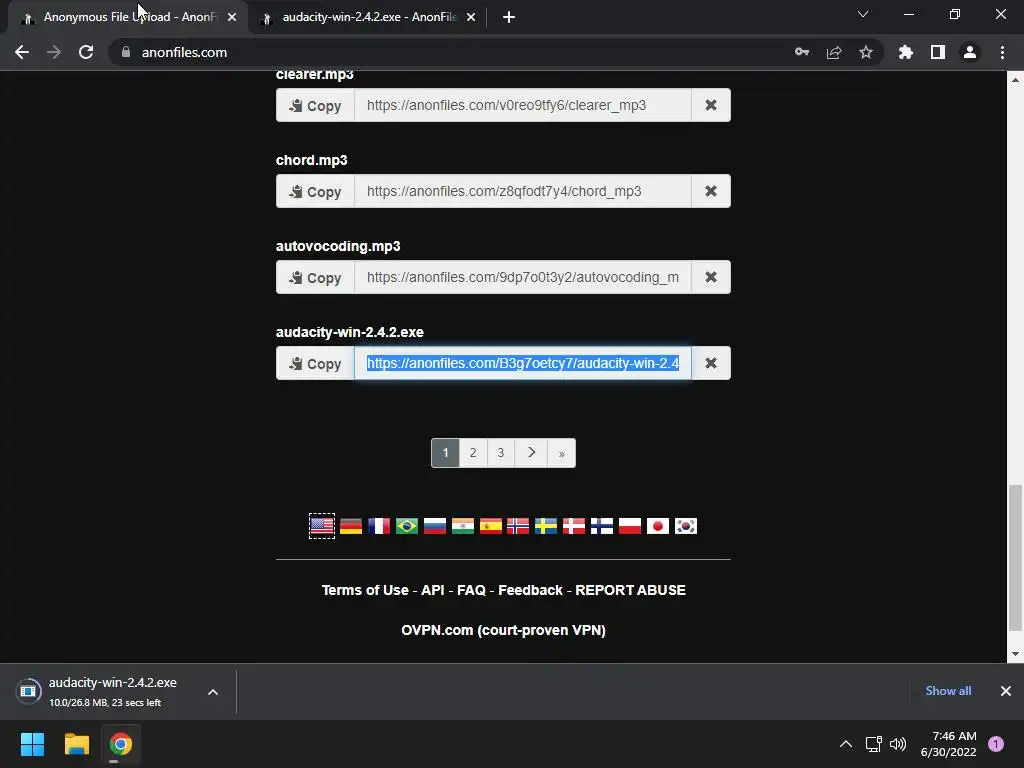Select the clearer_mp3 URL field

[x=523, y=105]
